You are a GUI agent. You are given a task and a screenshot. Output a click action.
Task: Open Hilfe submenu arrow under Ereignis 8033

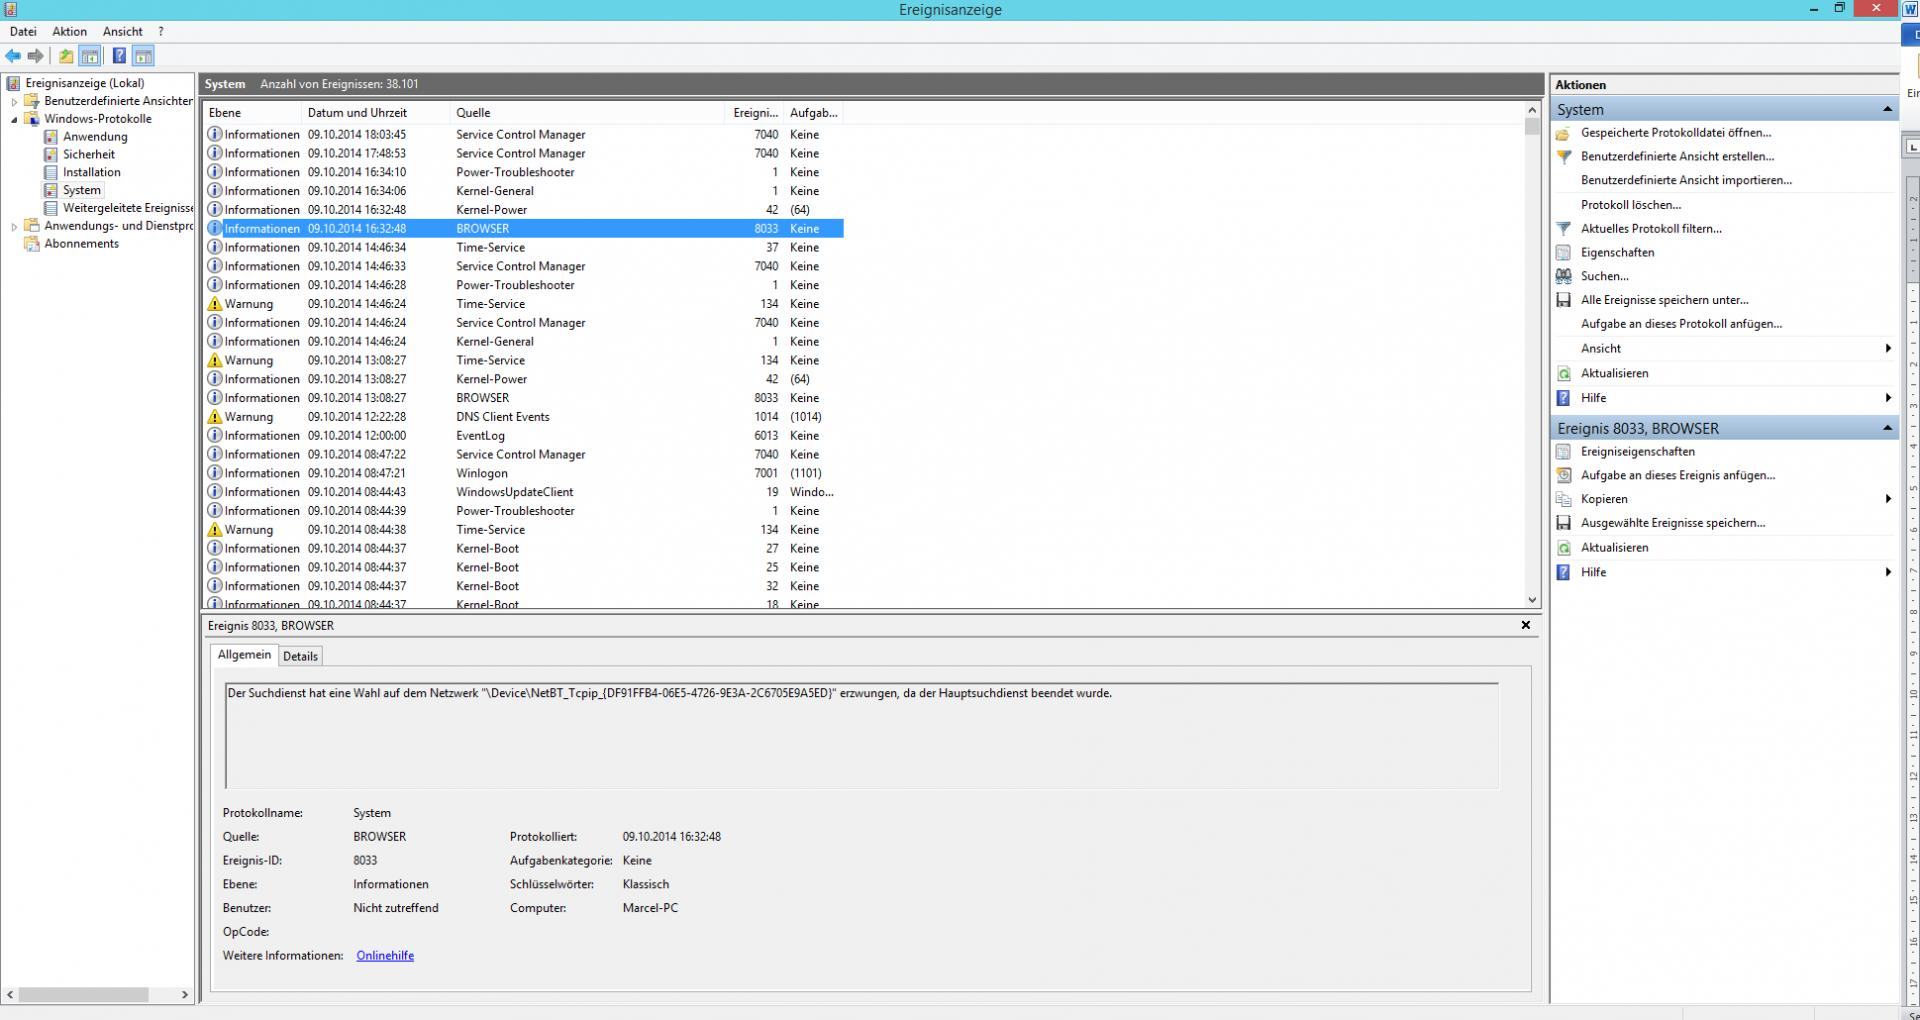(x=1888, y=572)
